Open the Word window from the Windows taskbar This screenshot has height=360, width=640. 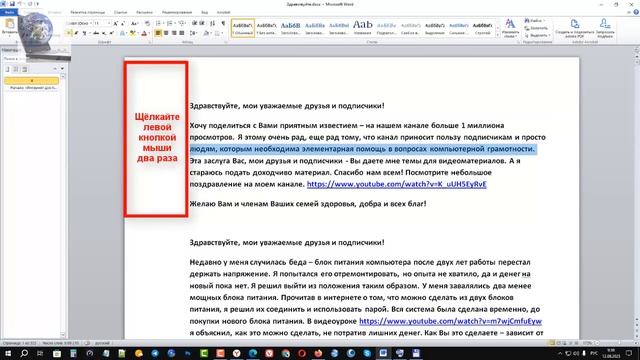click(383, 353)
